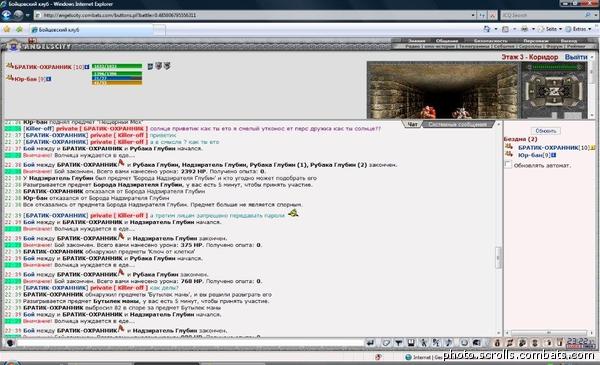
Task: Expand the feeds dropdown arrow in IE toolbar
Action: click(514, 29)
